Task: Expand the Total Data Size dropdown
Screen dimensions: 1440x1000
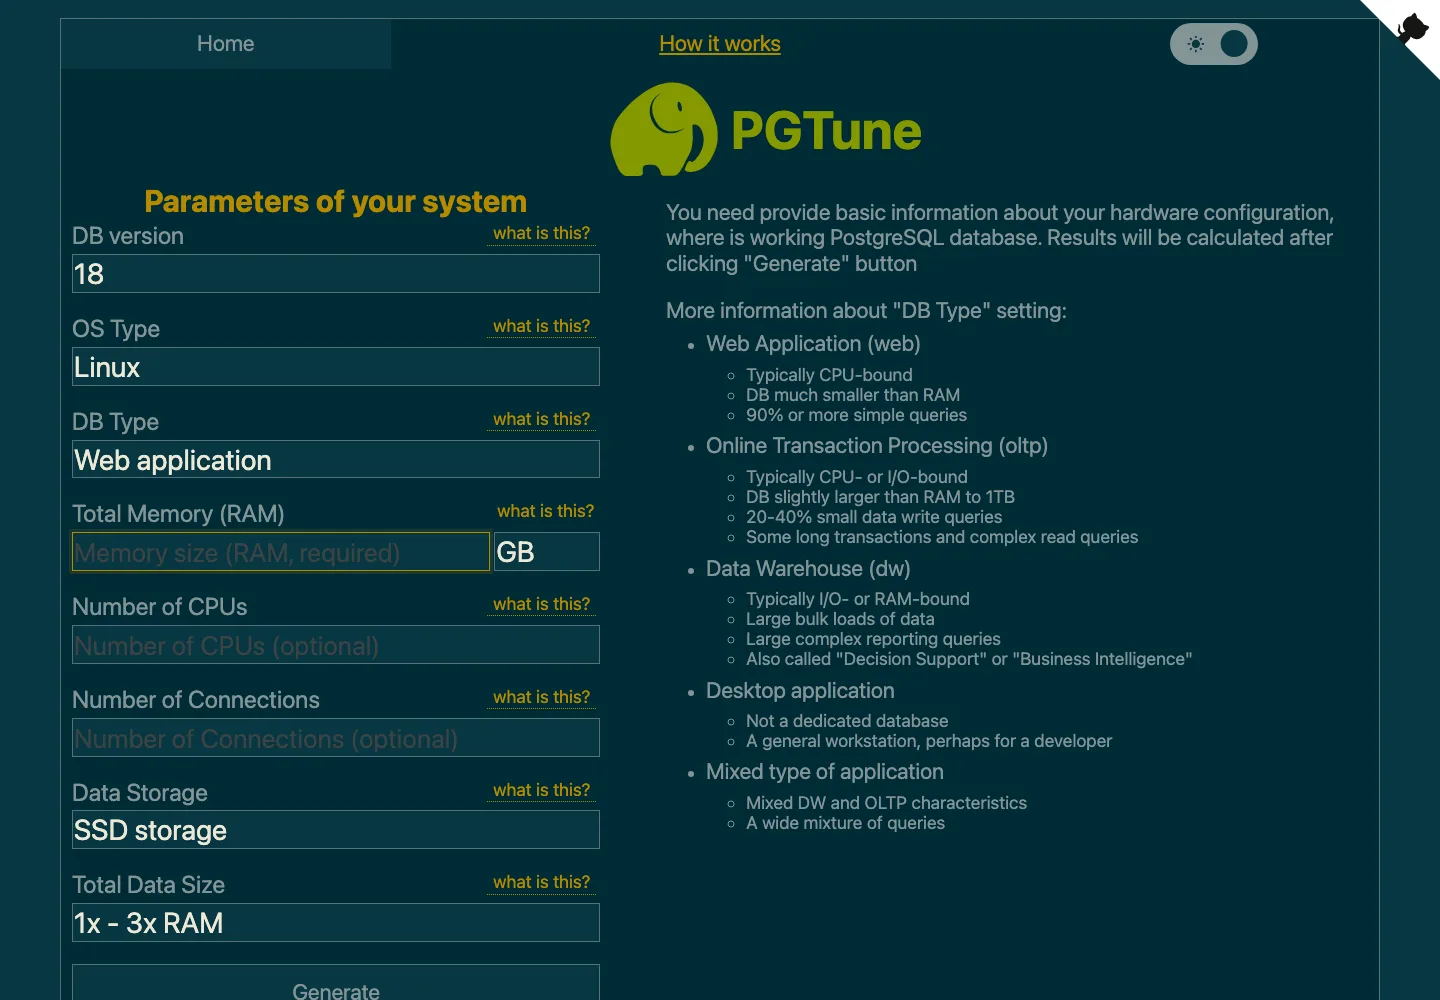Action: 336,923
